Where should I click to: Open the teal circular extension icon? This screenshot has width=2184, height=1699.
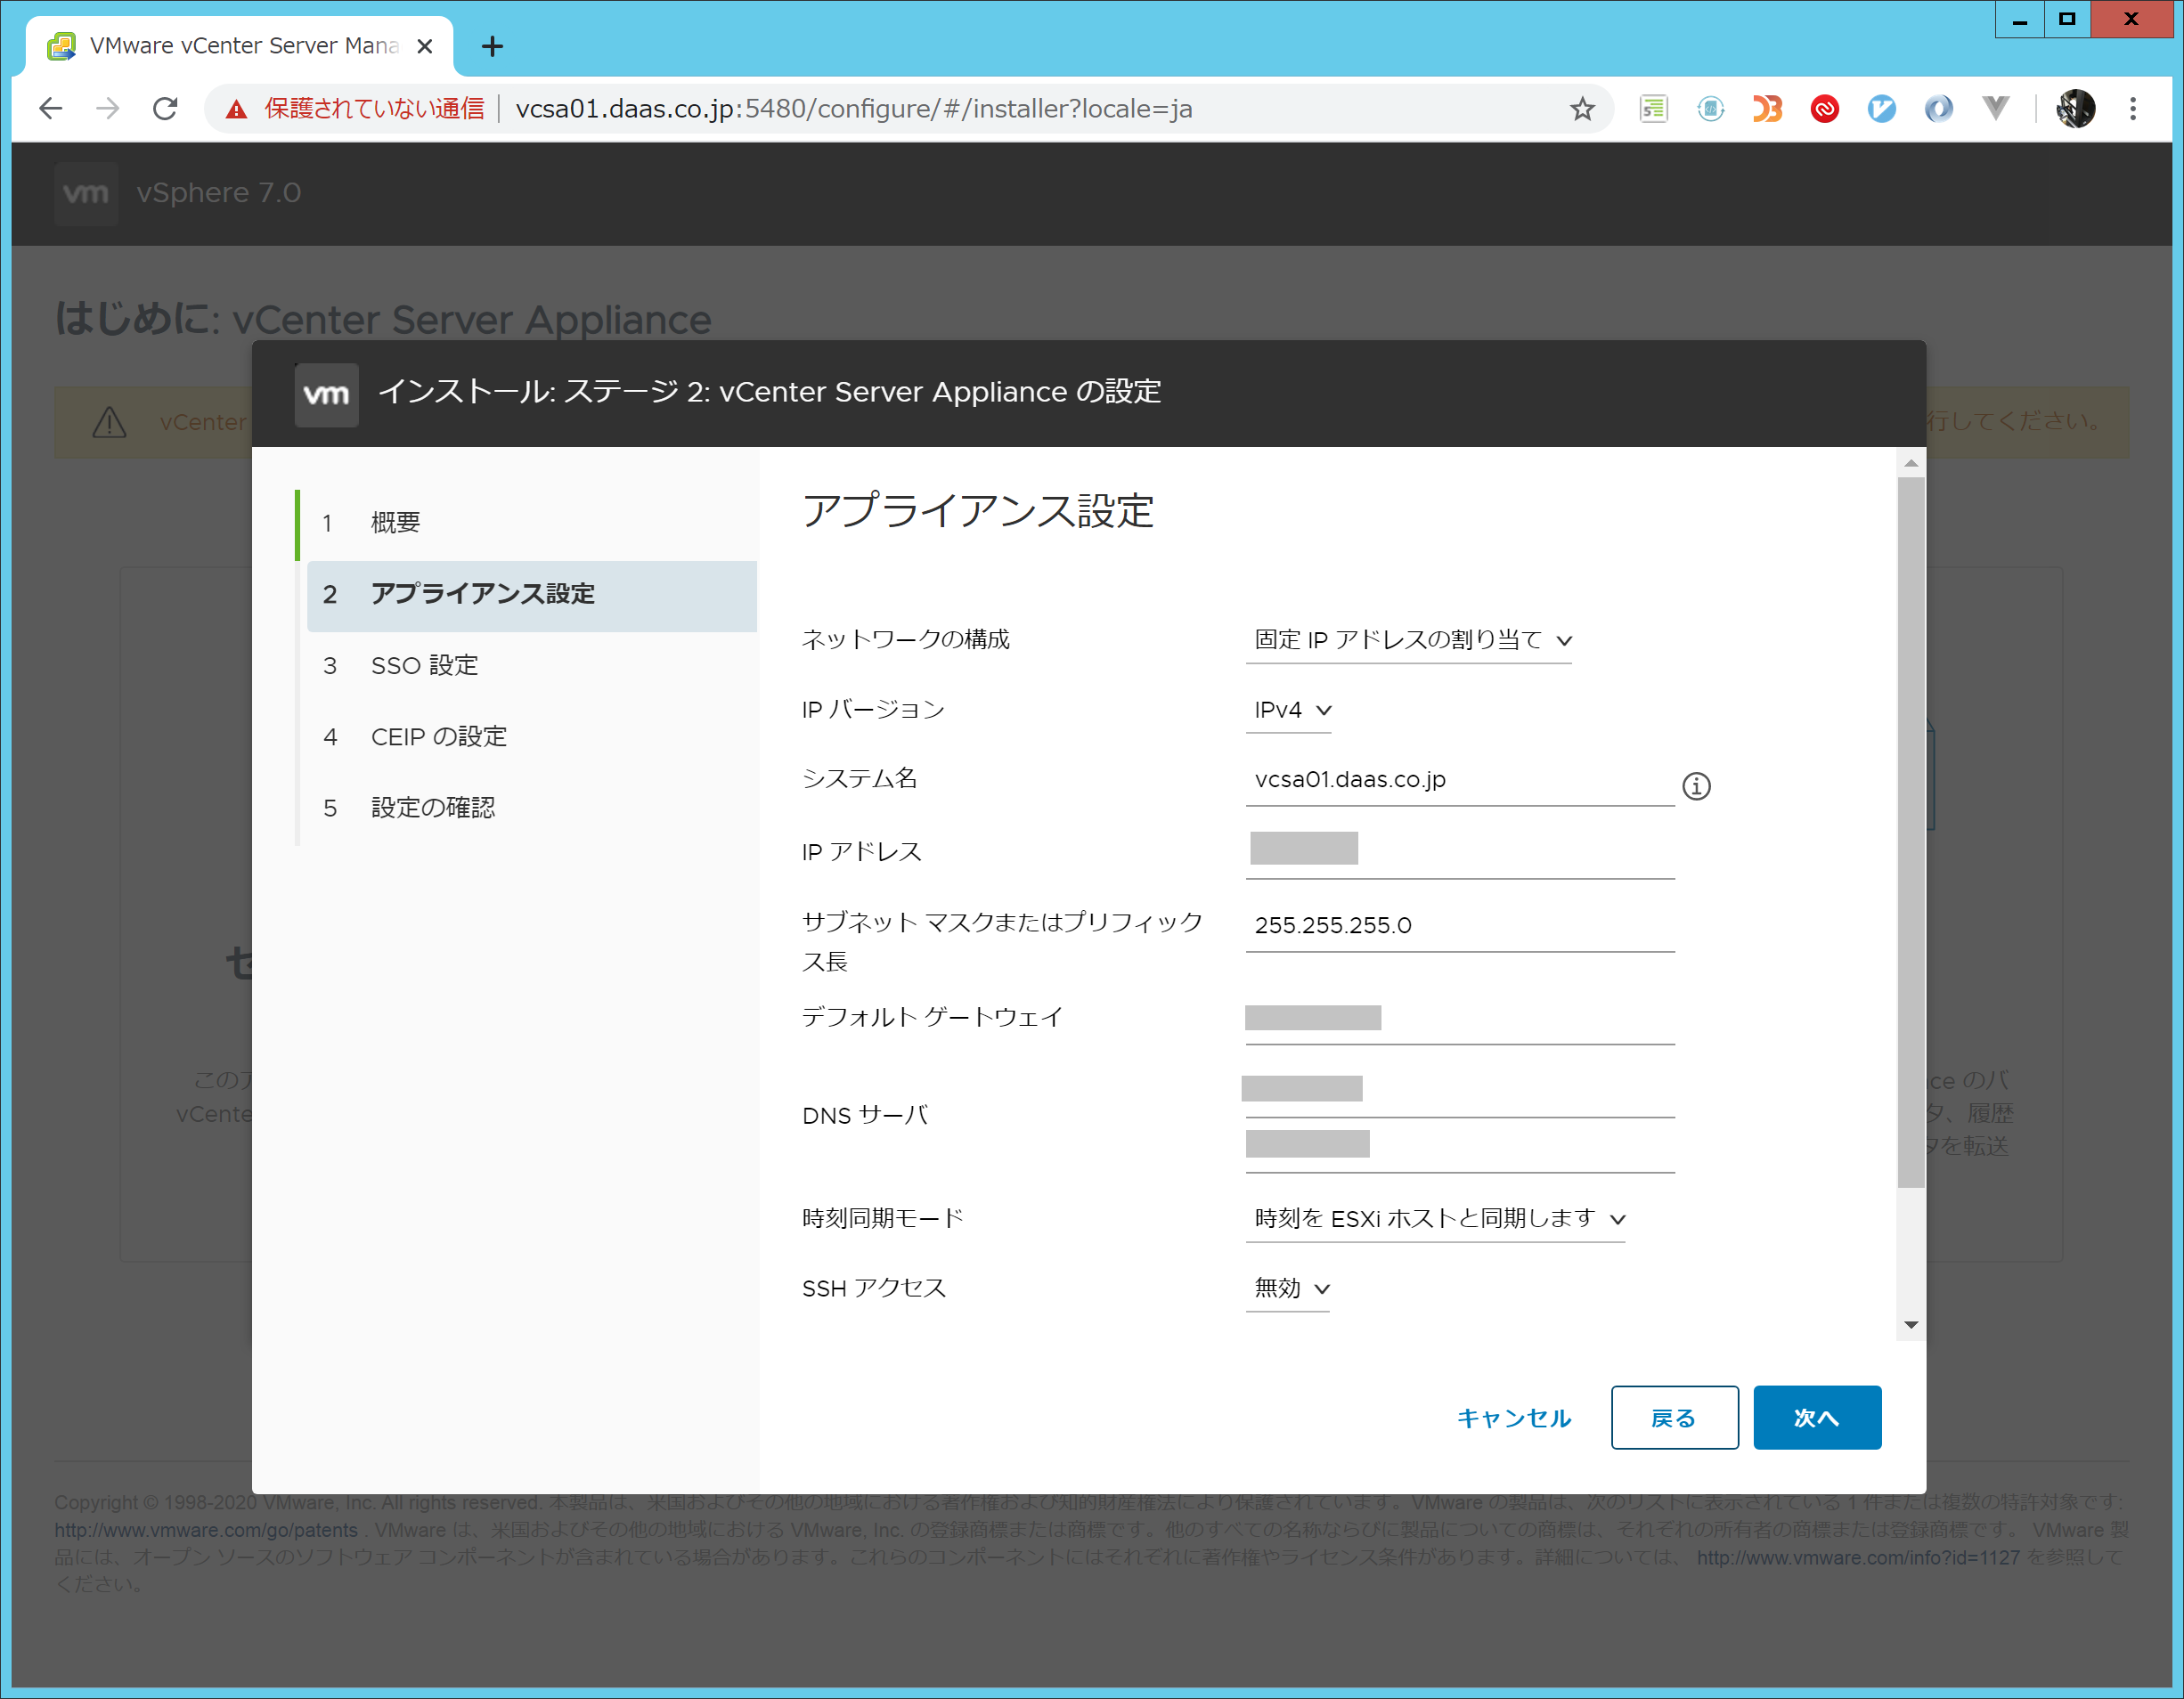click(1711, 108)
